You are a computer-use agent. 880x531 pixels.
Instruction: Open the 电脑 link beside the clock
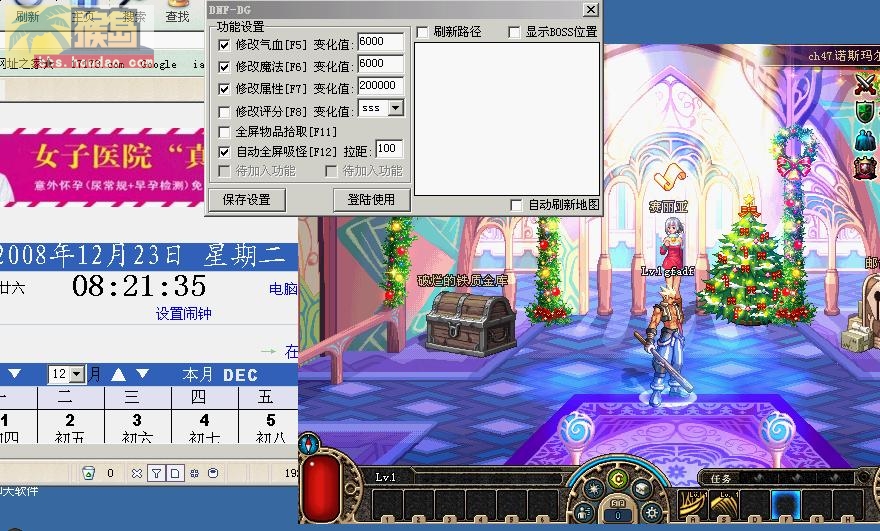[x=283, y=289]
